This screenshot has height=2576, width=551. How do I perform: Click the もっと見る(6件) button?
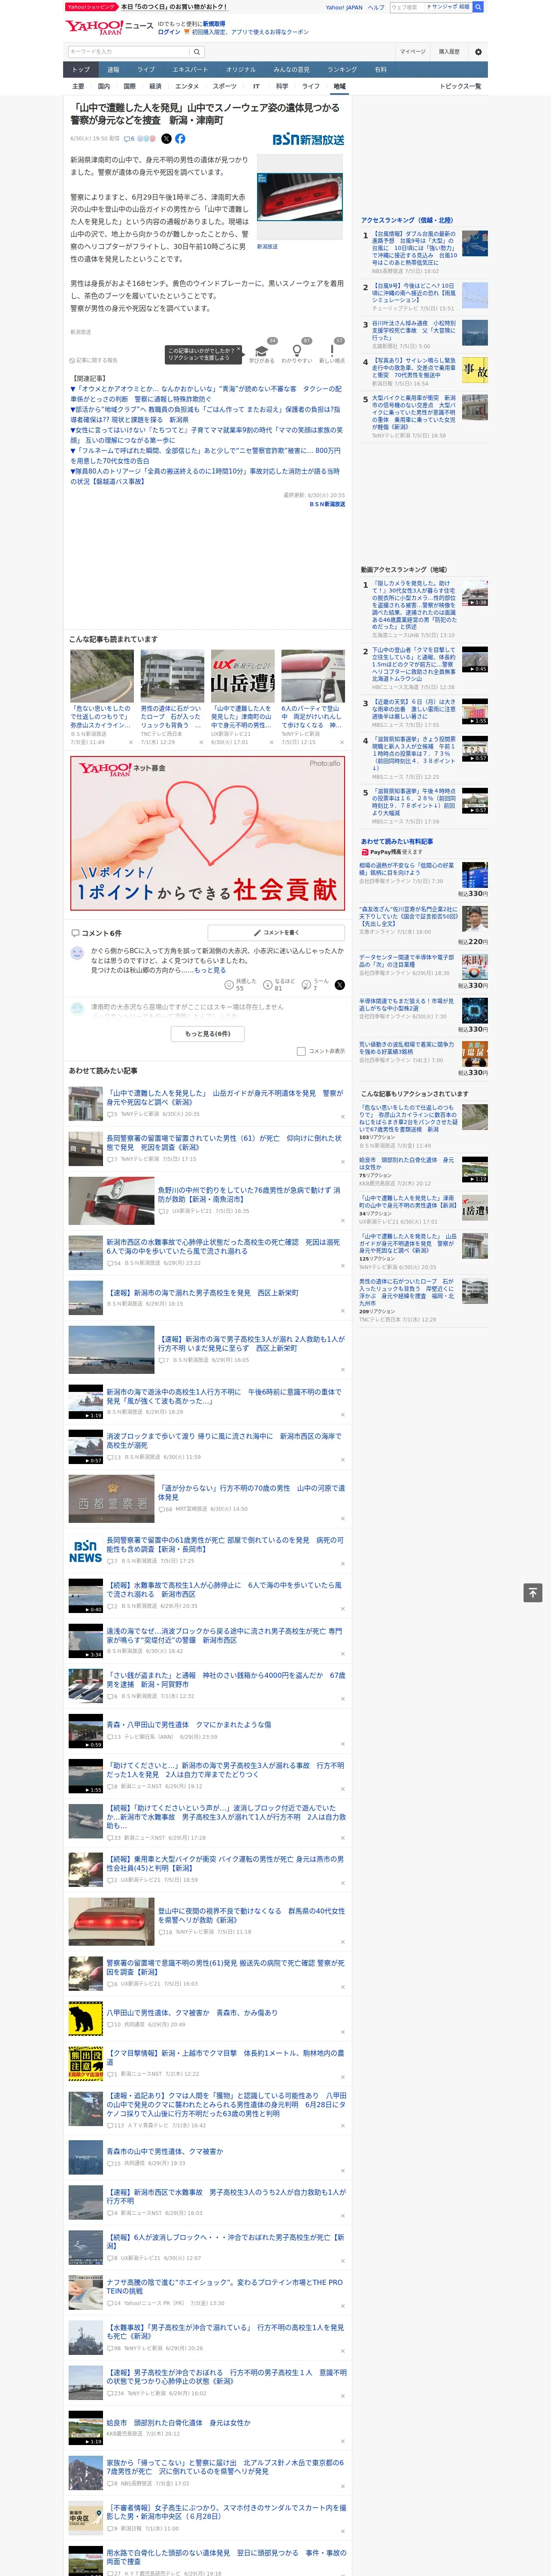[208, 1033]
